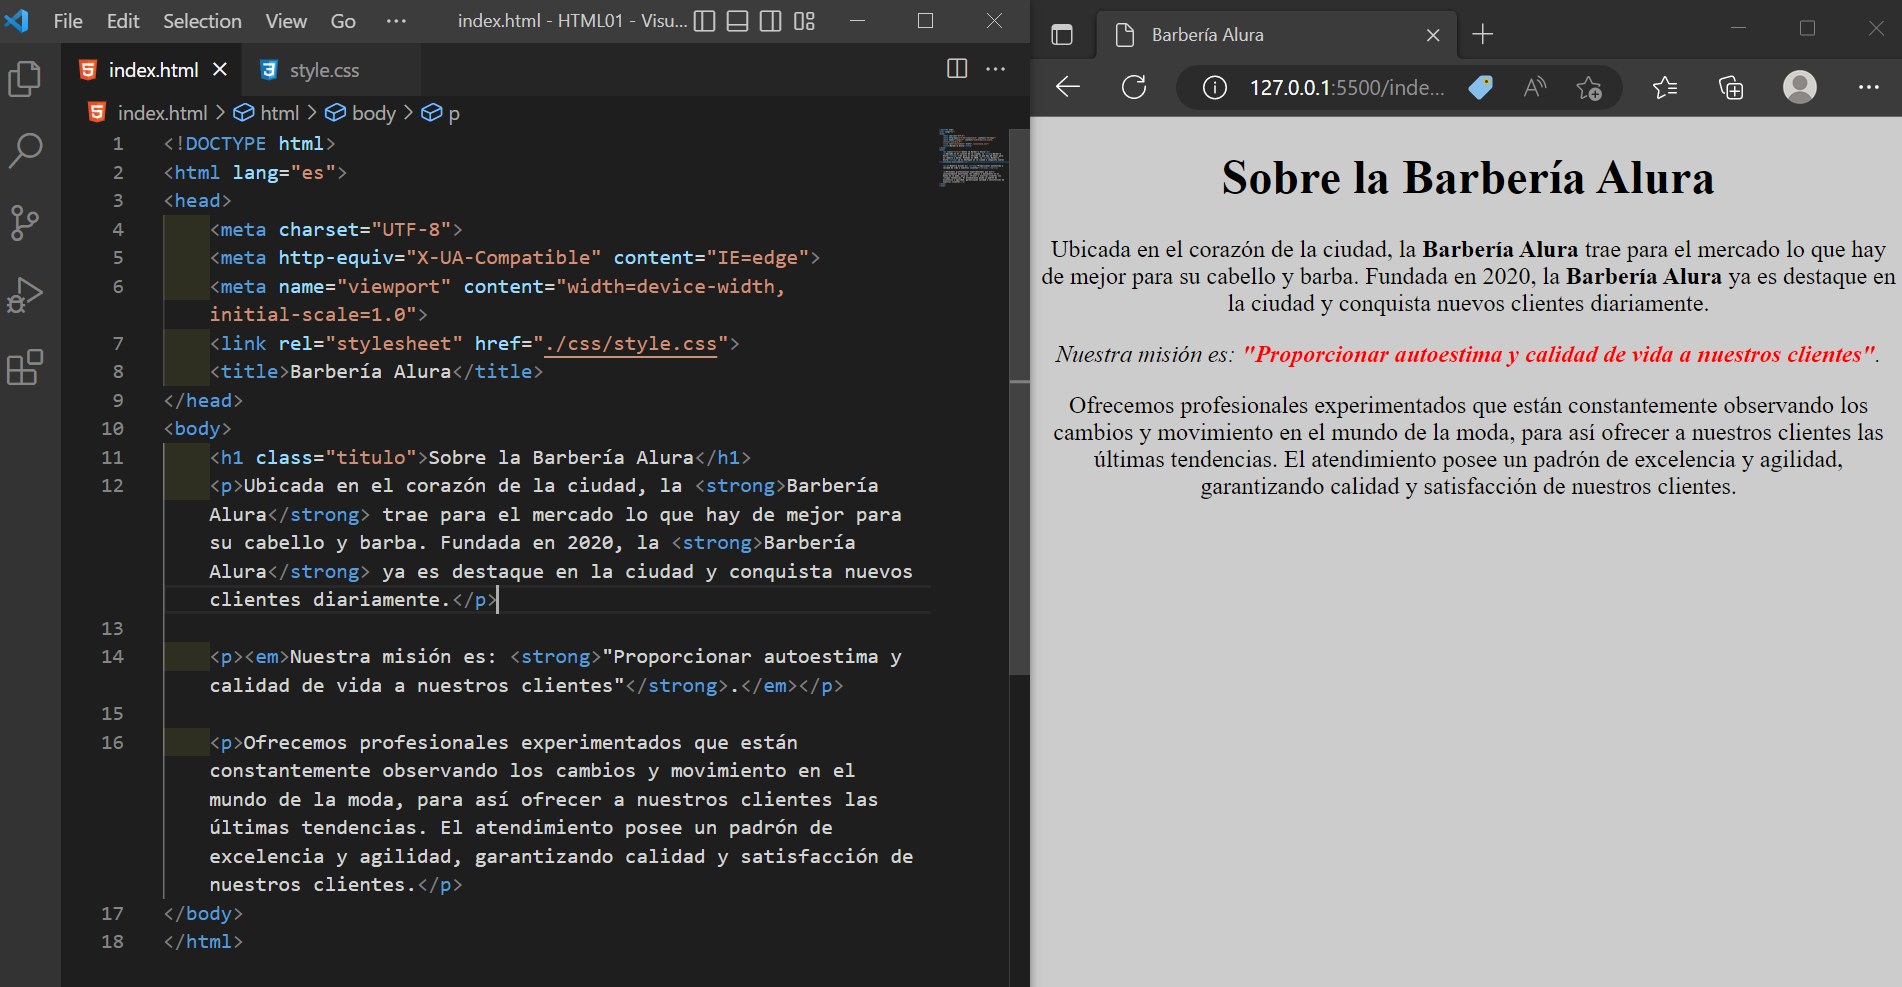Minimize the VS Code window
The image size is (1902, 987).
[x=857, y=21]
